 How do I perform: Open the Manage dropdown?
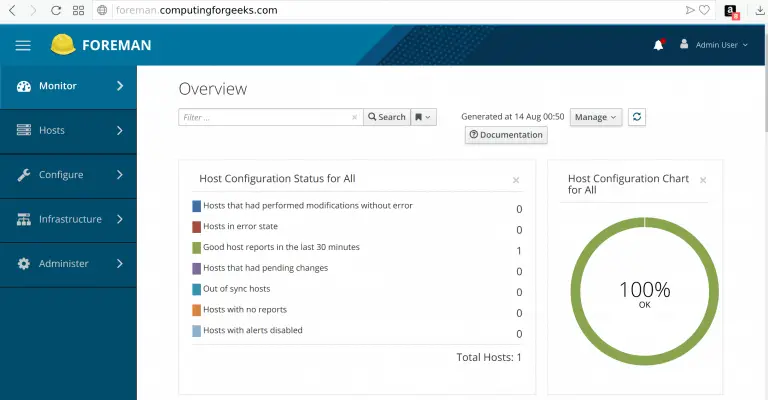[596, 117]
